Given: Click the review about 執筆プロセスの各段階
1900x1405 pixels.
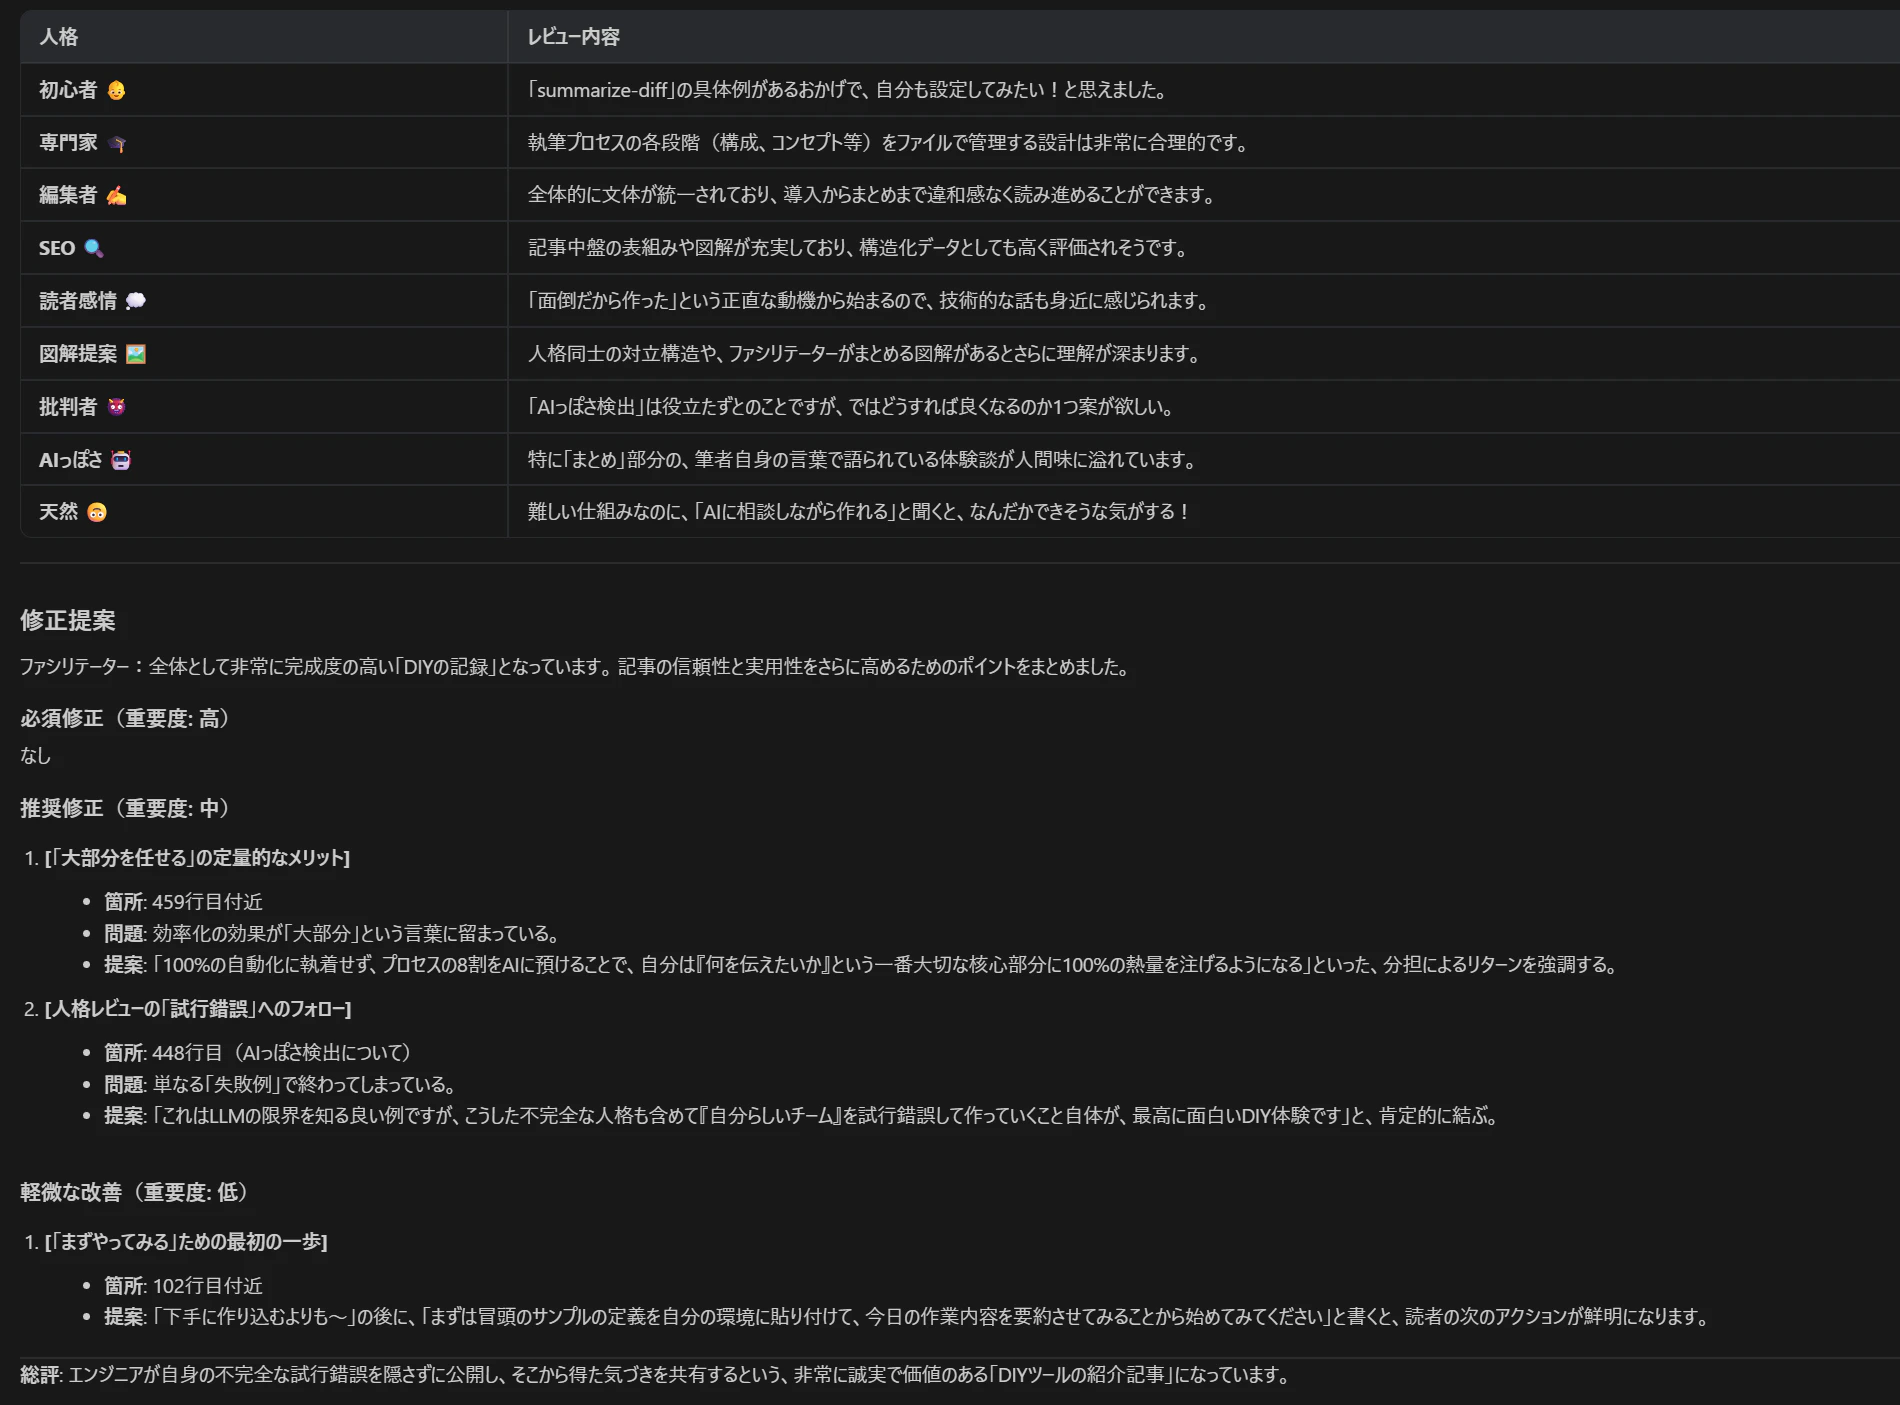Looking at the screenshot, I should [889, 143].
